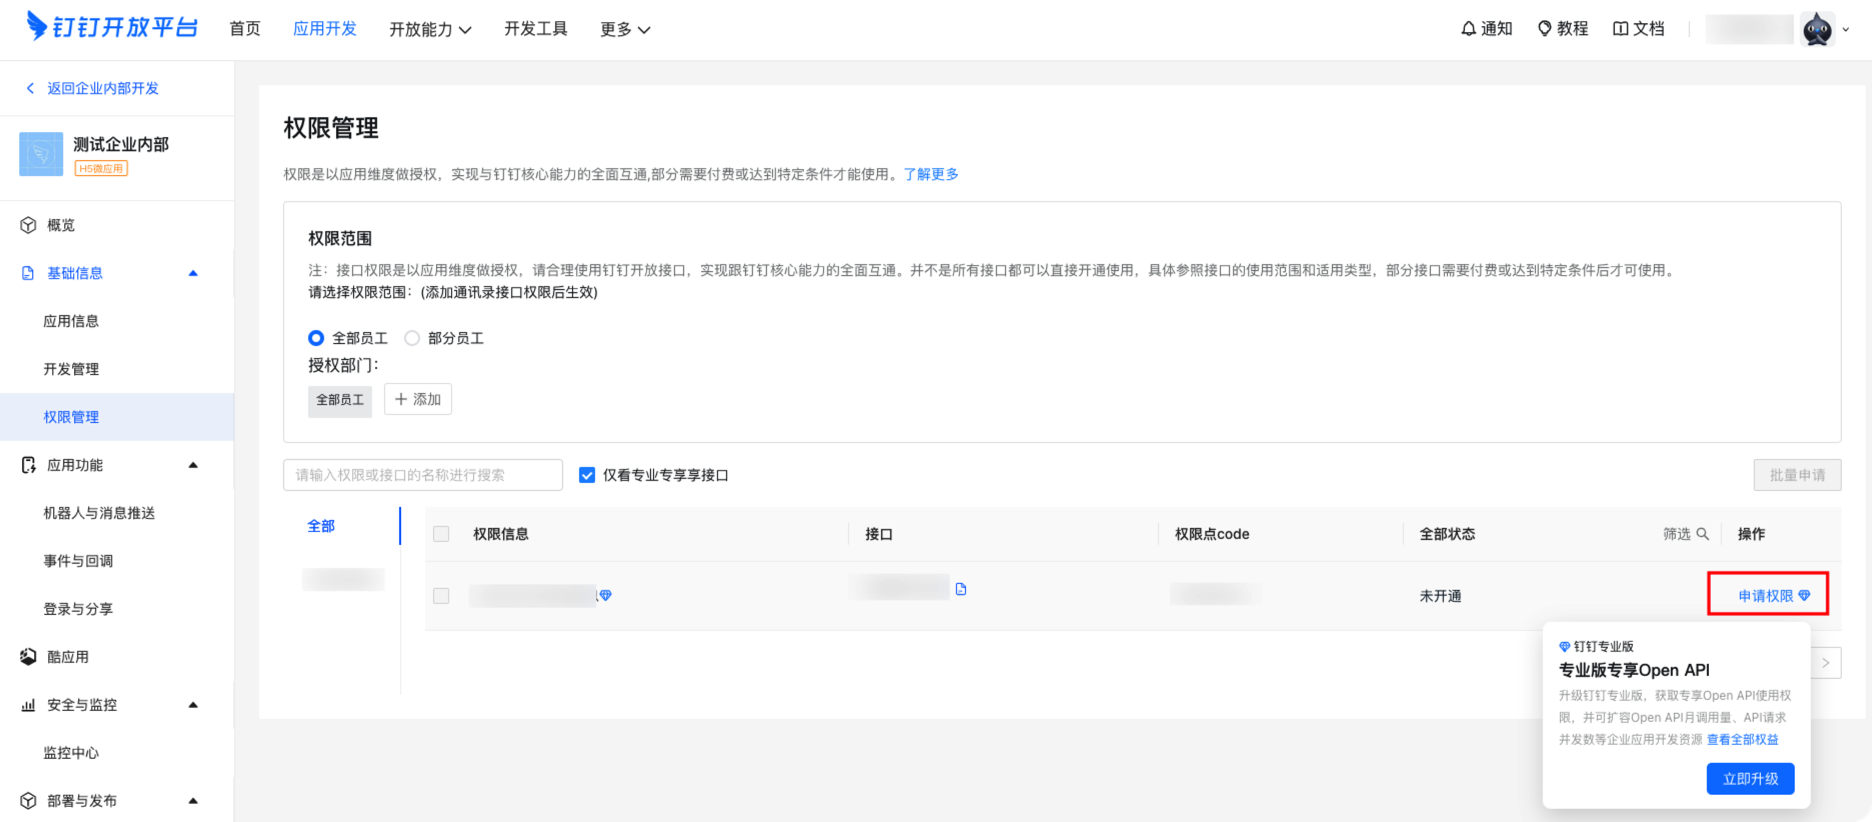Open the 查看全部权益 link

tap(1743, 740)
